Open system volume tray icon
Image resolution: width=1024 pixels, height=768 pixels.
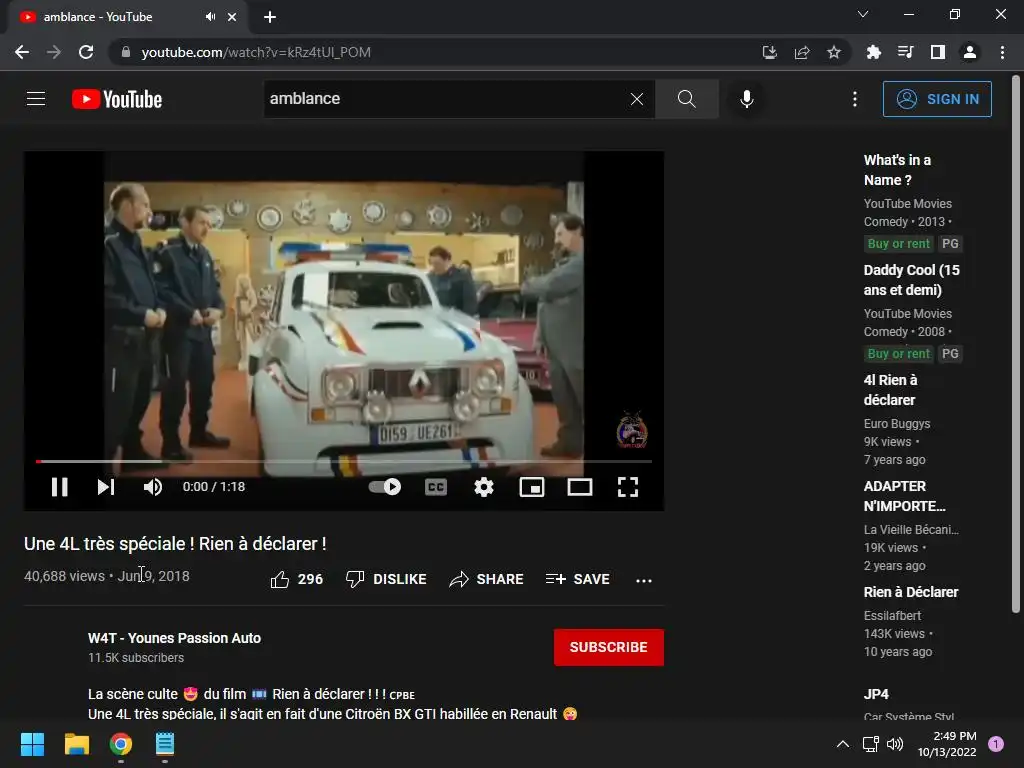895,744
